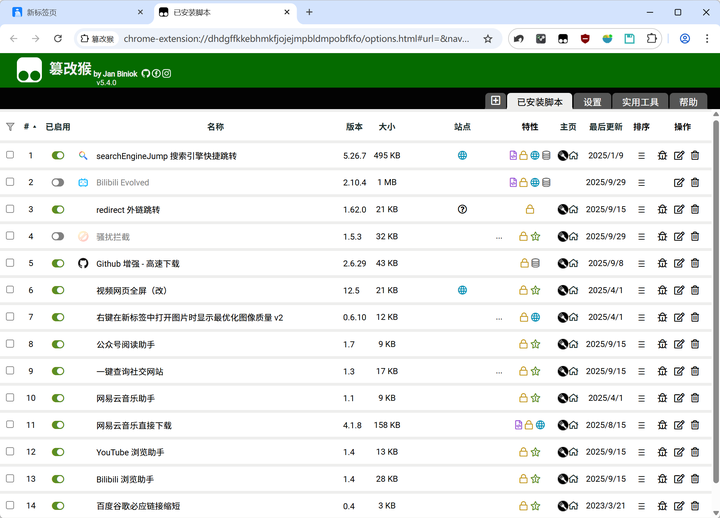Disable the Github 增强 script toggle
Screen dimensions: 720x518
click(x=58, y=263)
